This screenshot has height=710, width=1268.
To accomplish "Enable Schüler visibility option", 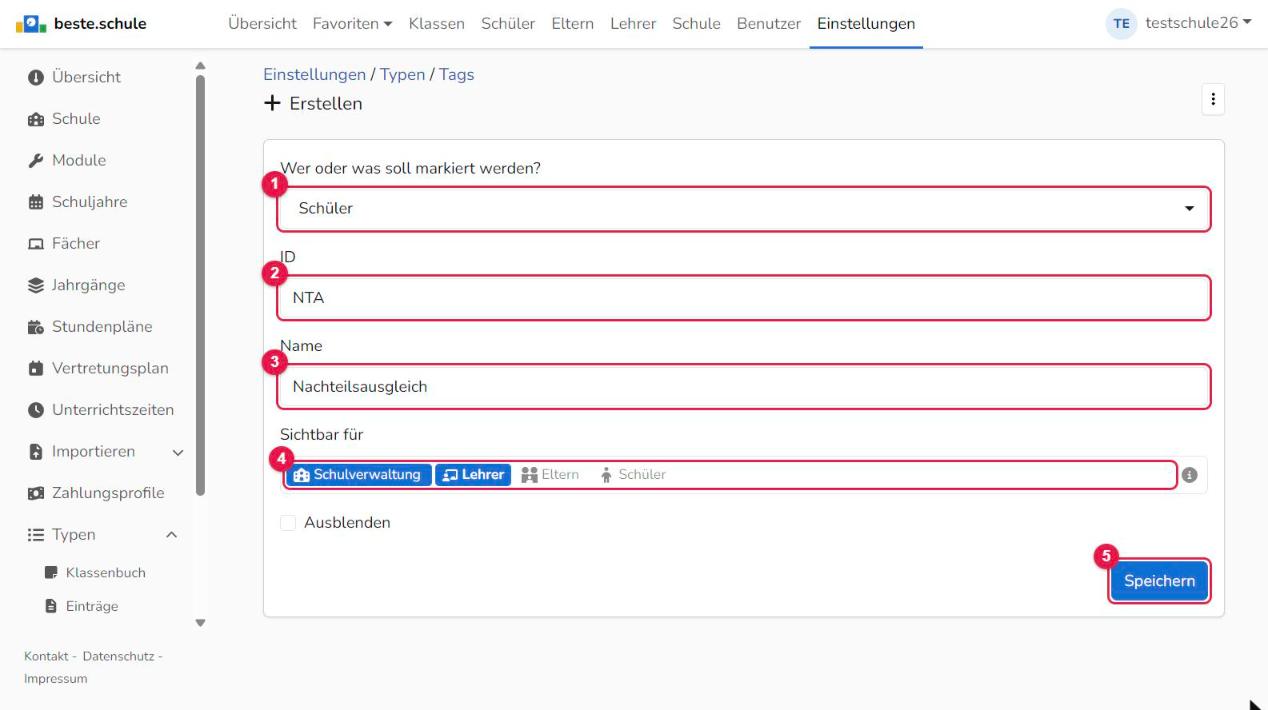I will (x=633, y=475).
